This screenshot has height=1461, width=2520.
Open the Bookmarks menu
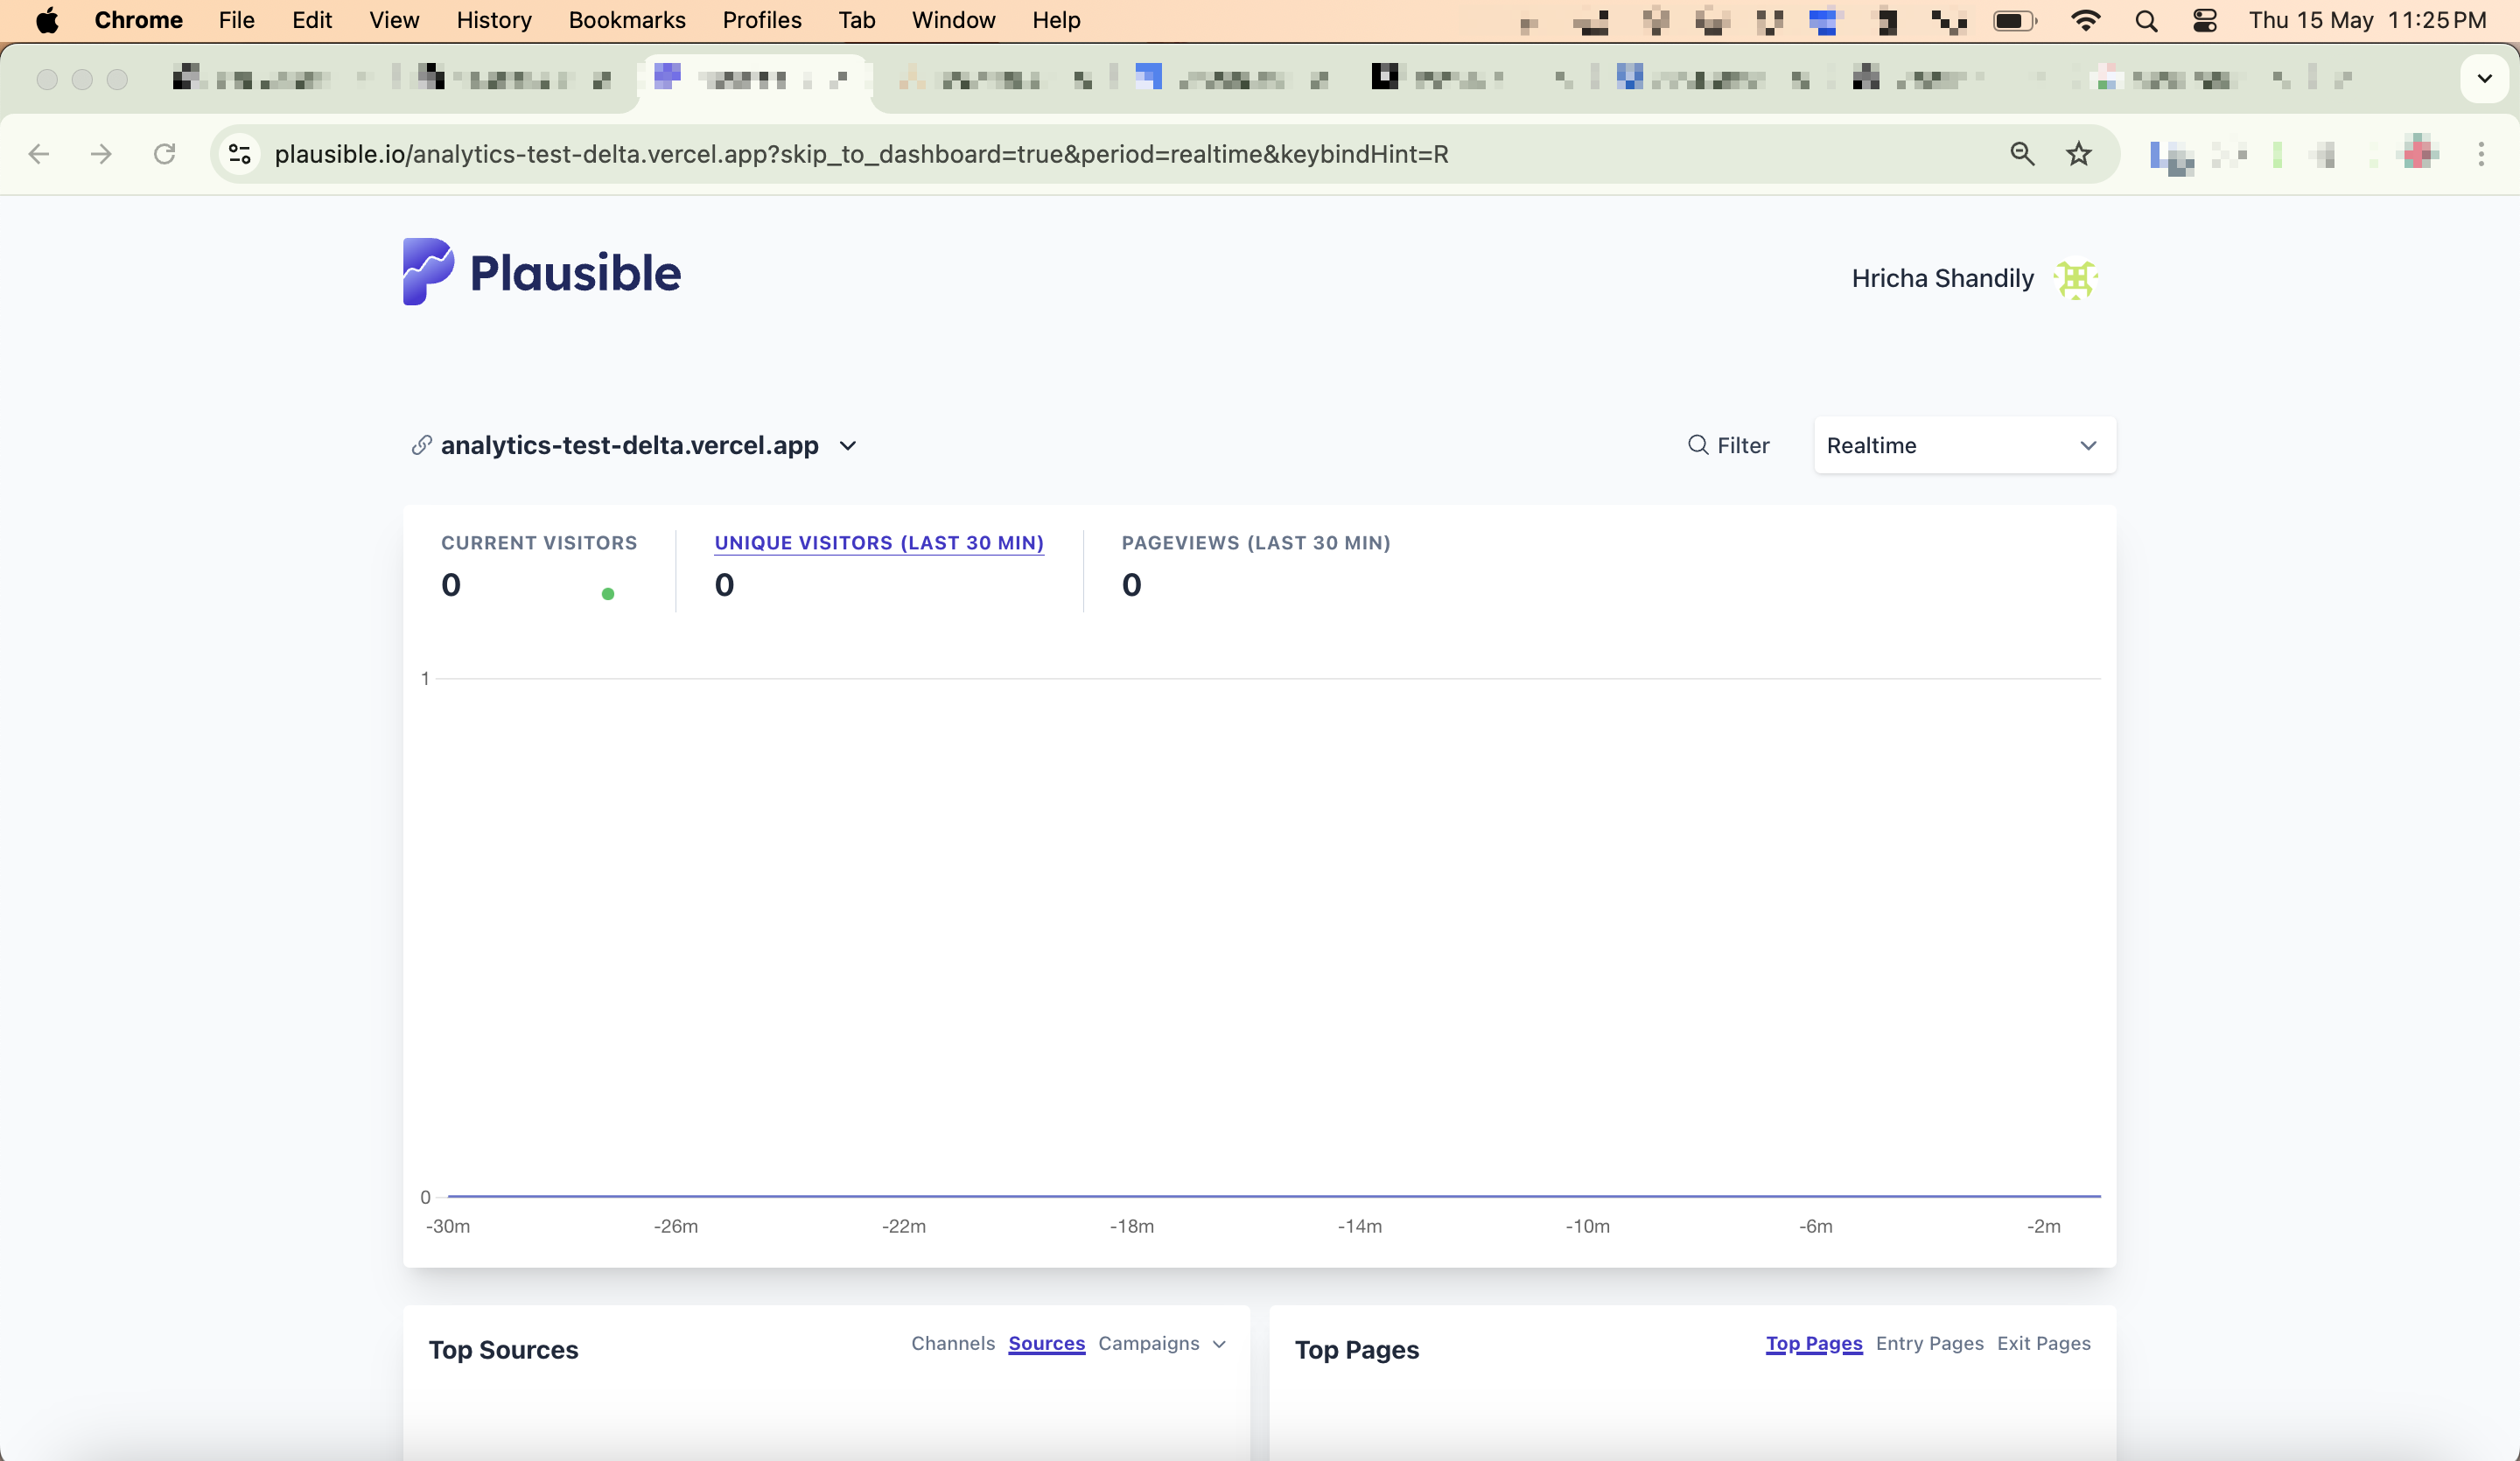click(x=626, y=20)
